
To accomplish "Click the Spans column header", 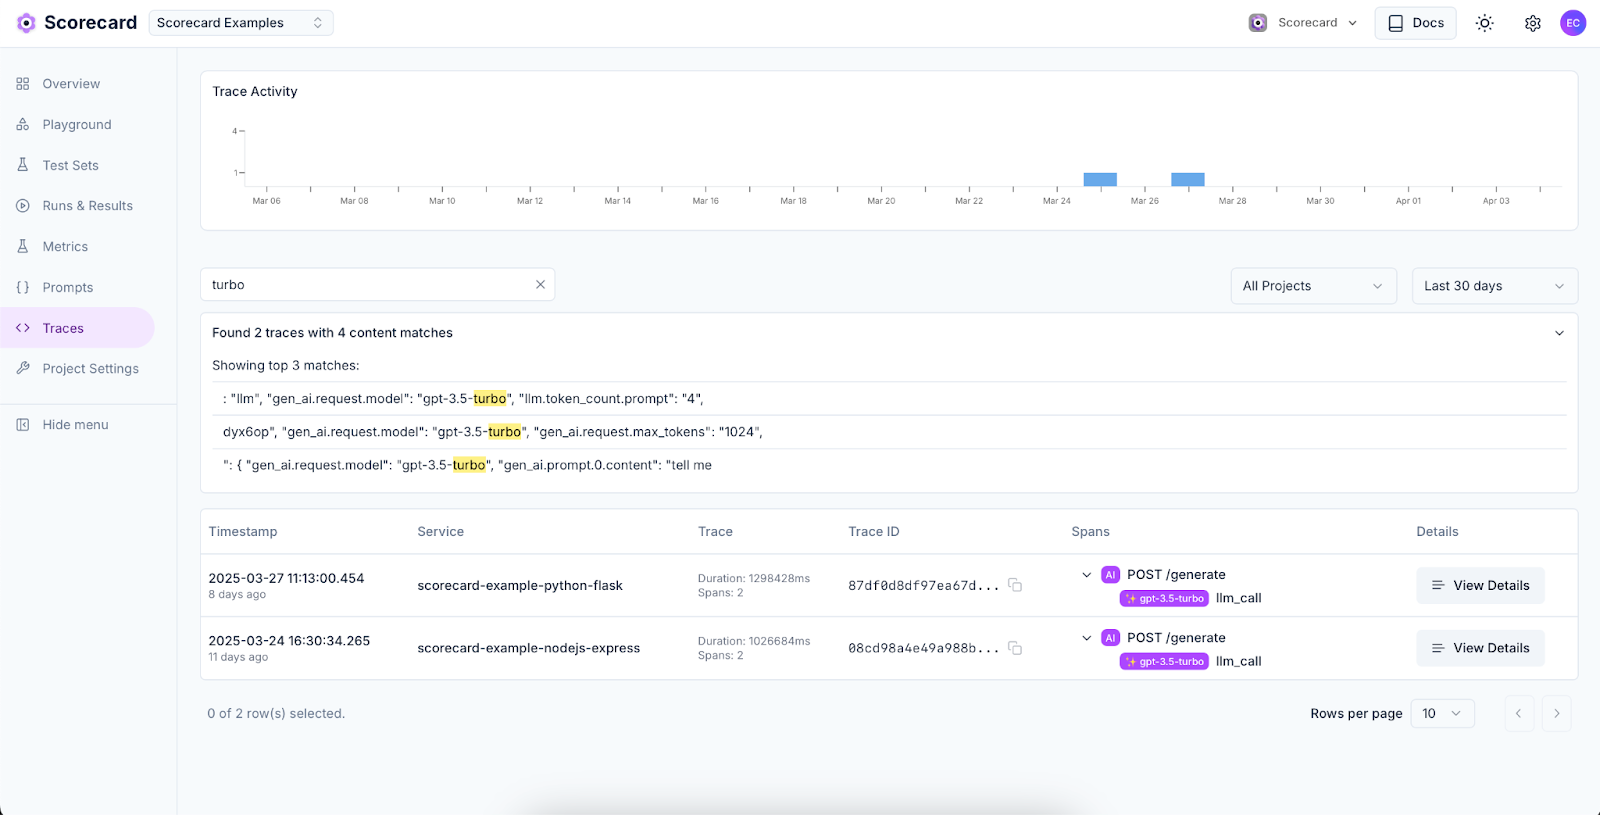I will click(x=1091, y=532).
